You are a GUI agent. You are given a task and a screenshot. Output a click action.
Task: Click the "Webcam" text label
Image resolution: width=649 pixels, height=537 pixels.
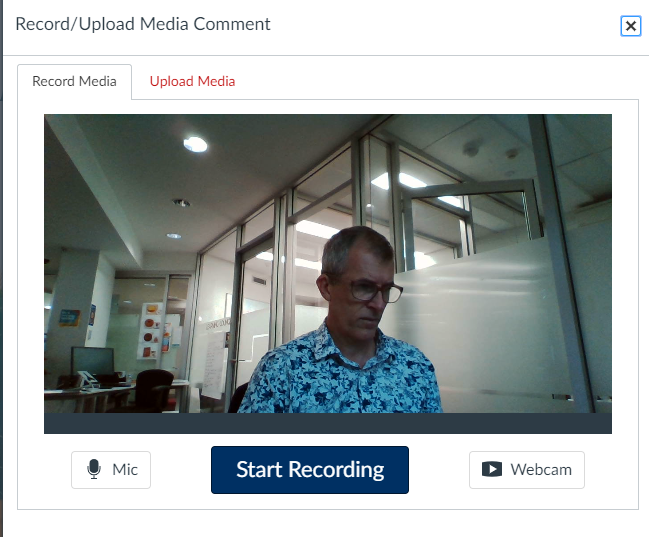point(541,469)
